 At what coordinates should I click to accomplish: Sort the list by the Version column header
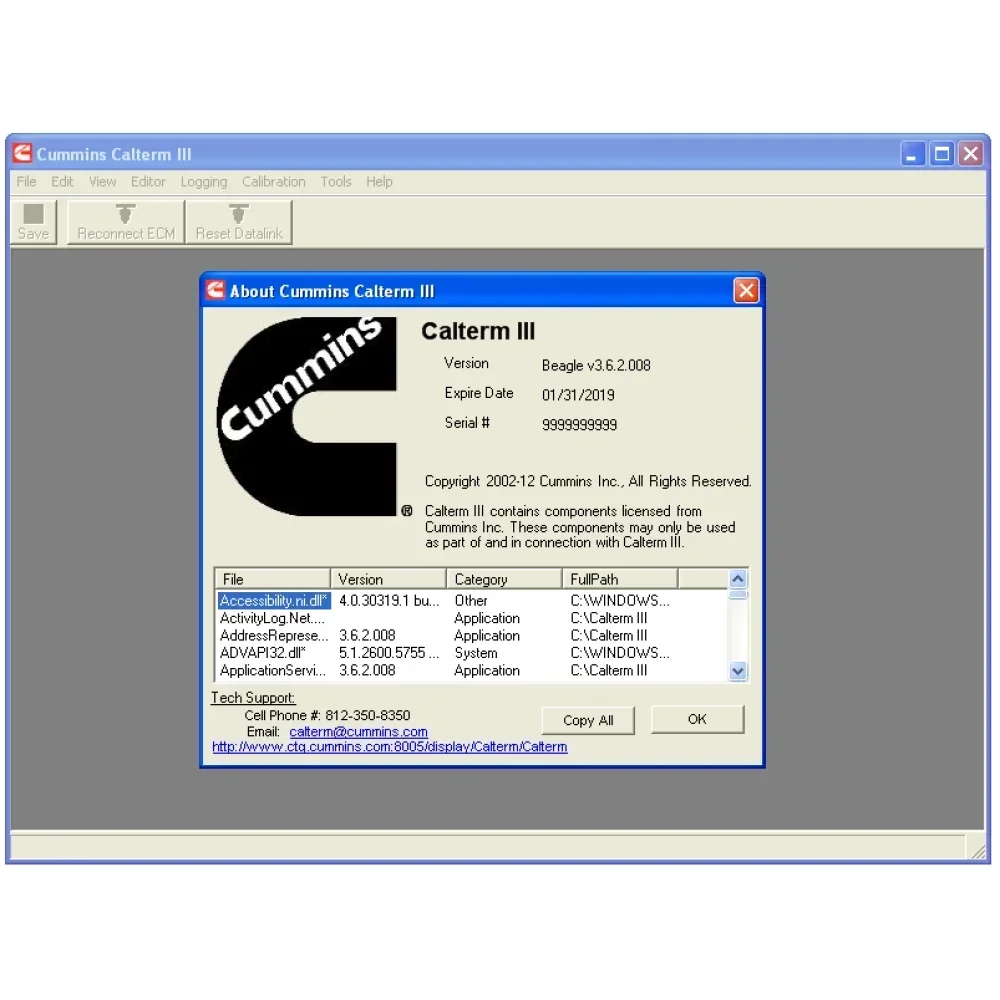388,579
